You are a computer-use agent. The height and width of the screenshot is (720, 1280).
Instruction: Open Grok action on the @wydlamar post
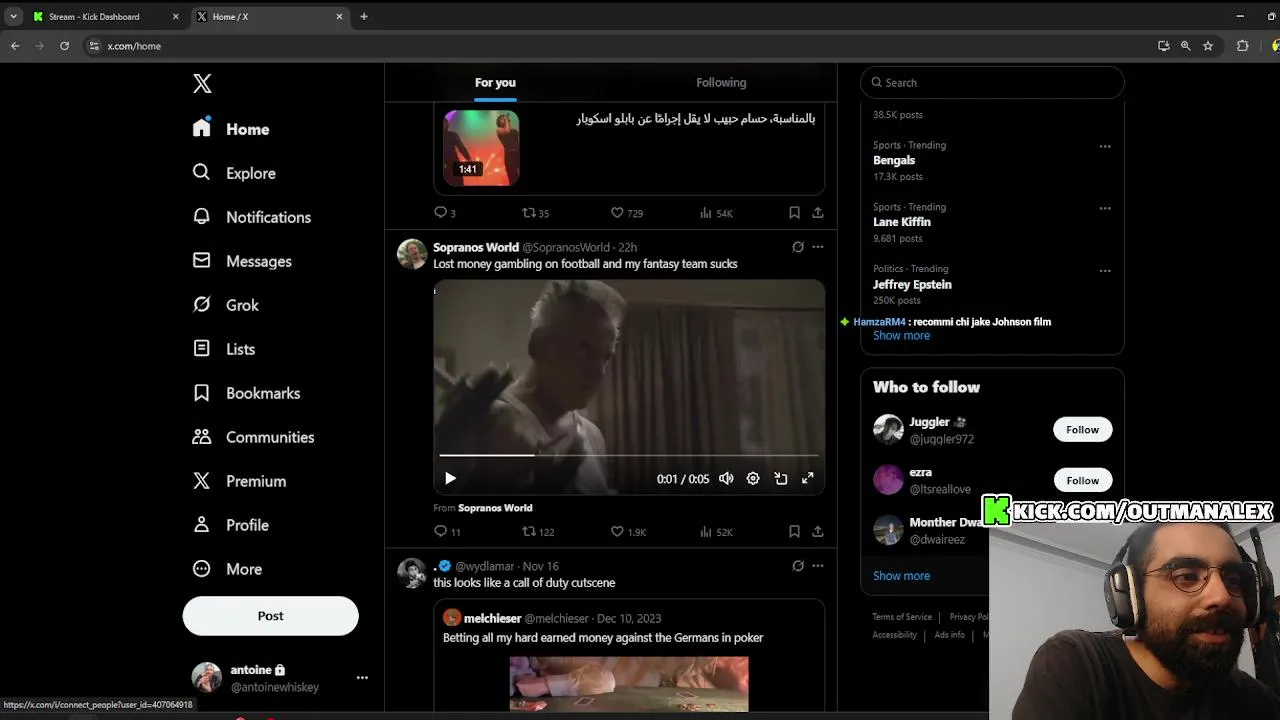(797, 566)
